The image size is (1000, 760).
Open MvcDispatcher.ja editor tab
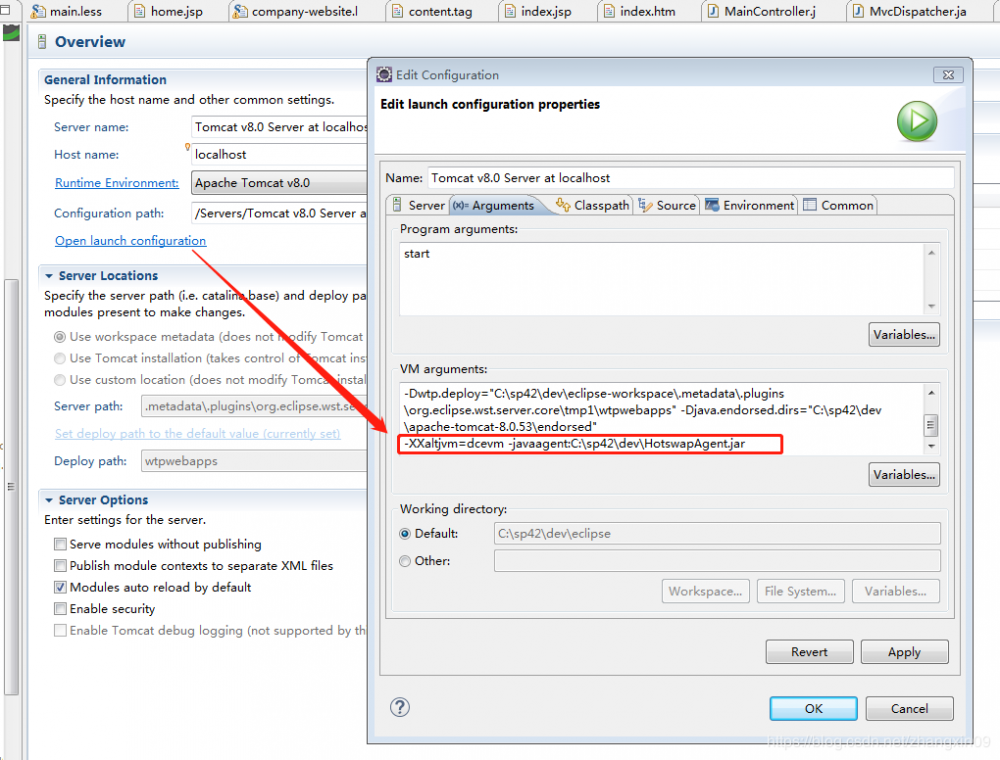tap(910, 11)
